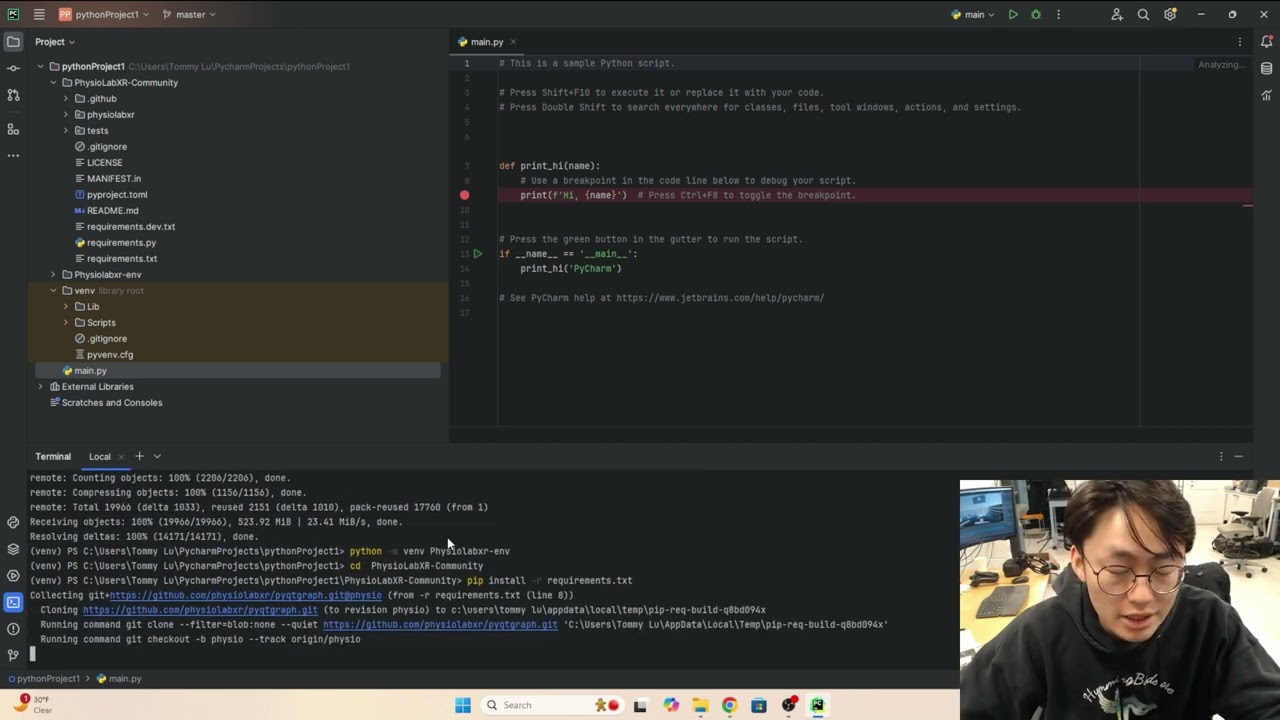The image size is (1280, 720).
Task: Open File Explorer from taskbar
Action: [700, 705]
